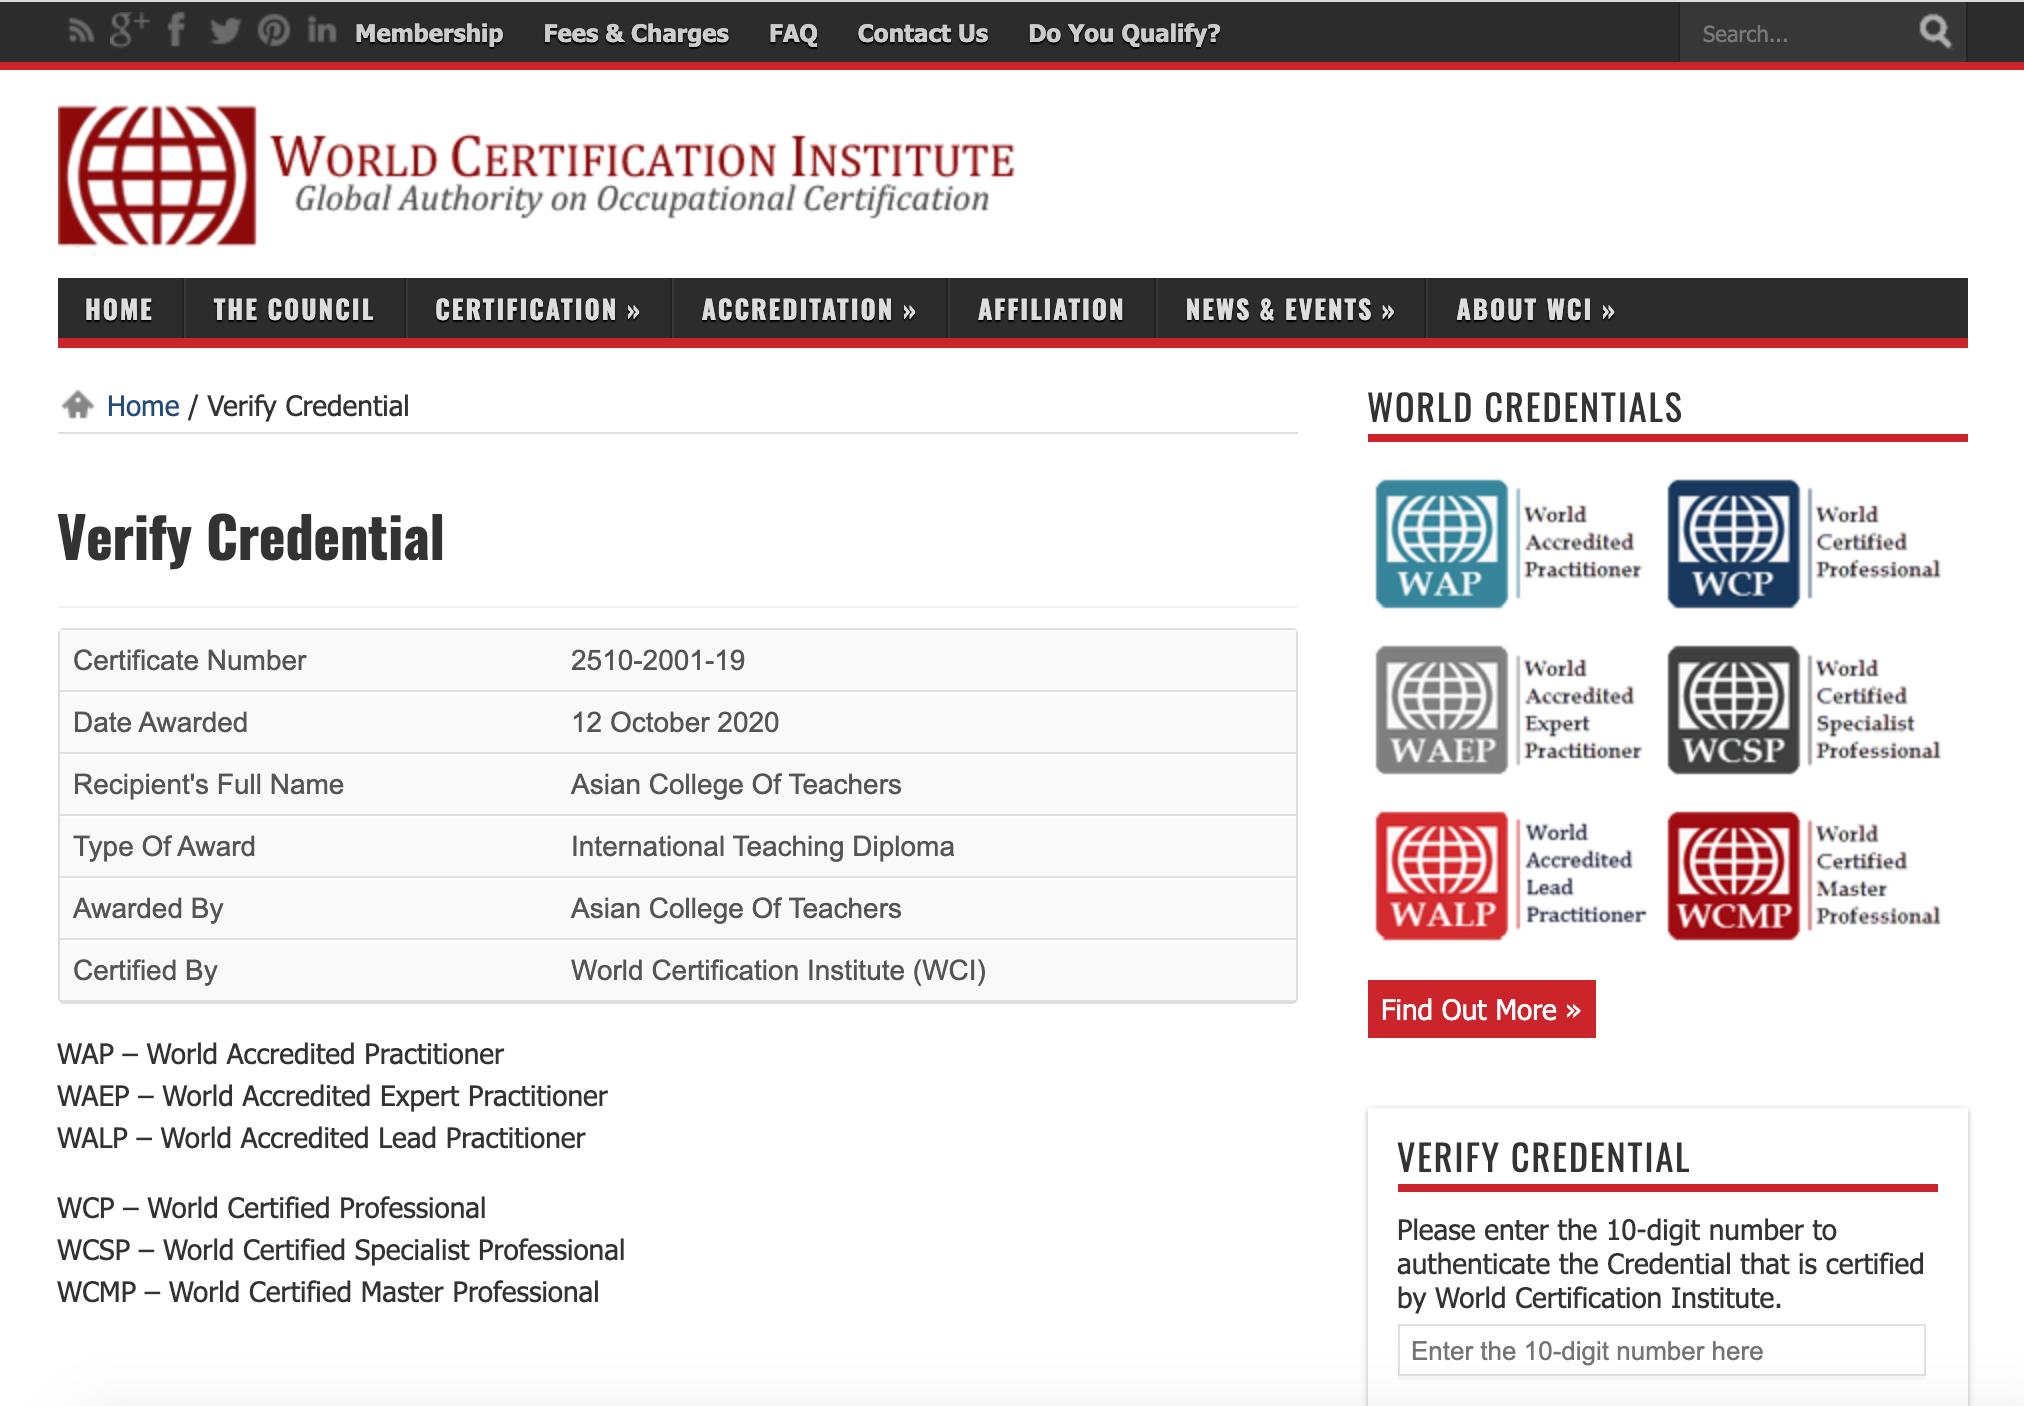
Task: Click the Facebook icon in top bar
Action: coord(176,31)
